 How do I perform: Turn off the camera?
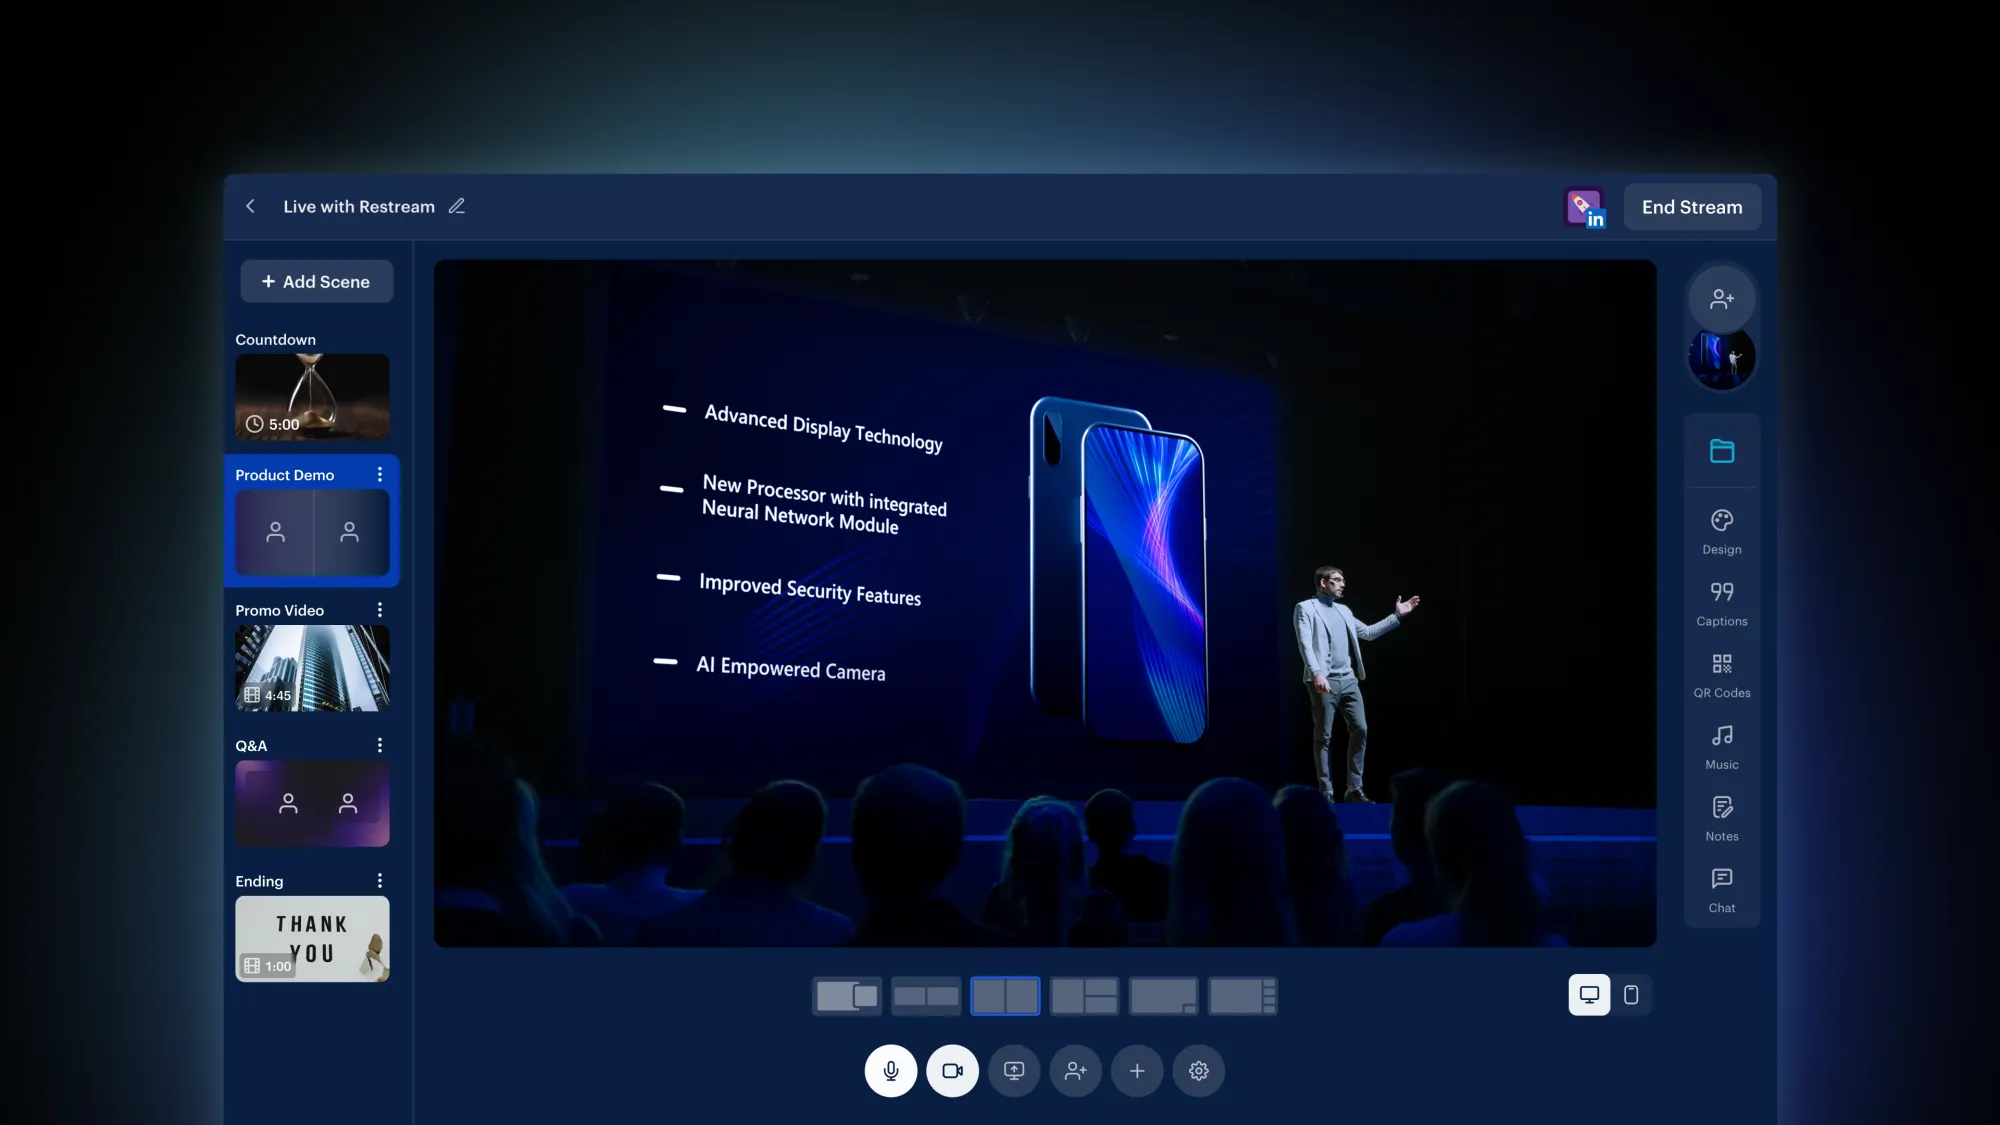pos(952,1071)
